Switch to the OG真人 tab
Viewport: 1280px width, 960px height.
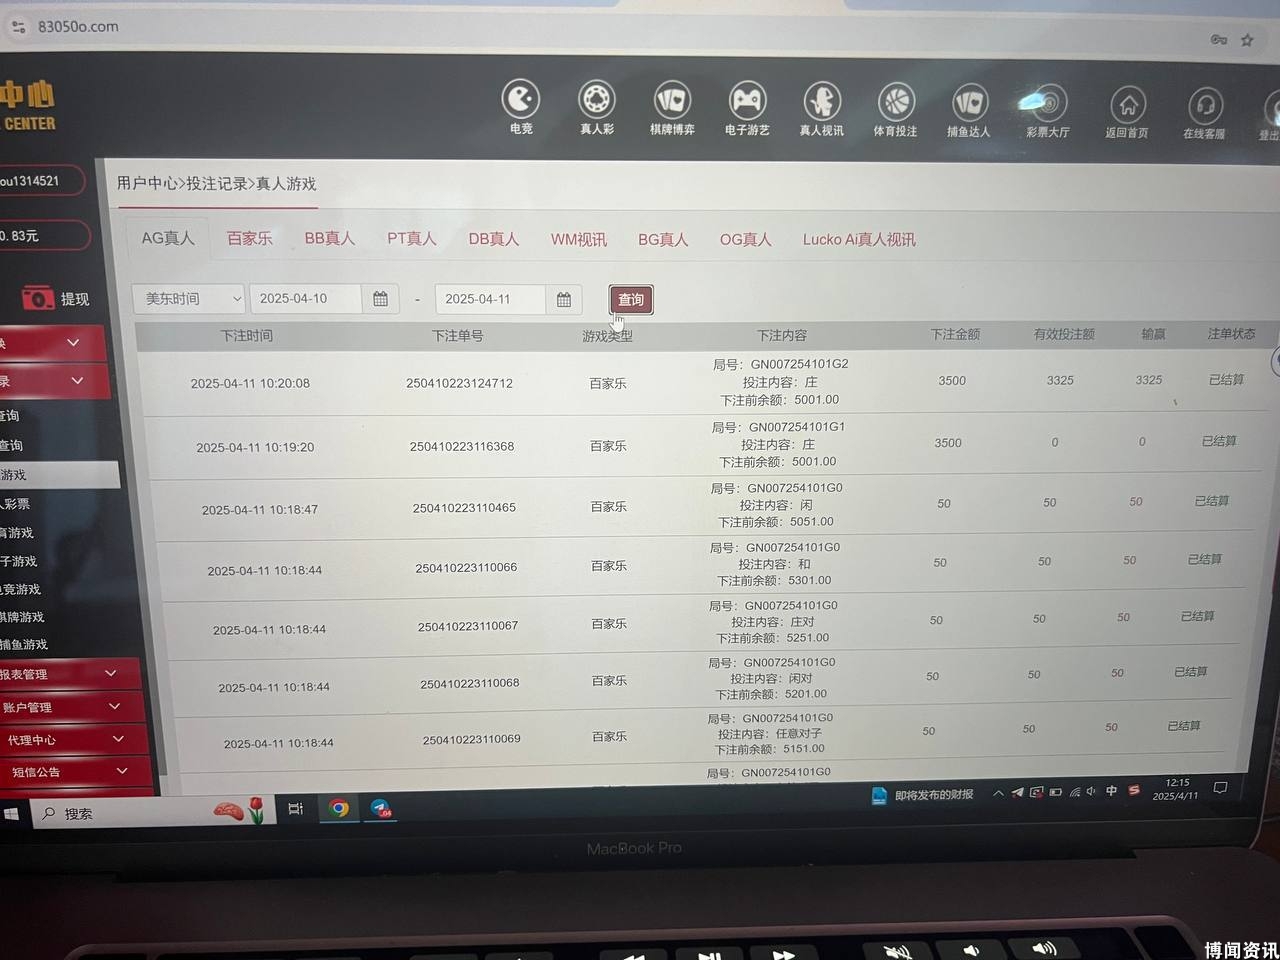click(x=746, y=239)
